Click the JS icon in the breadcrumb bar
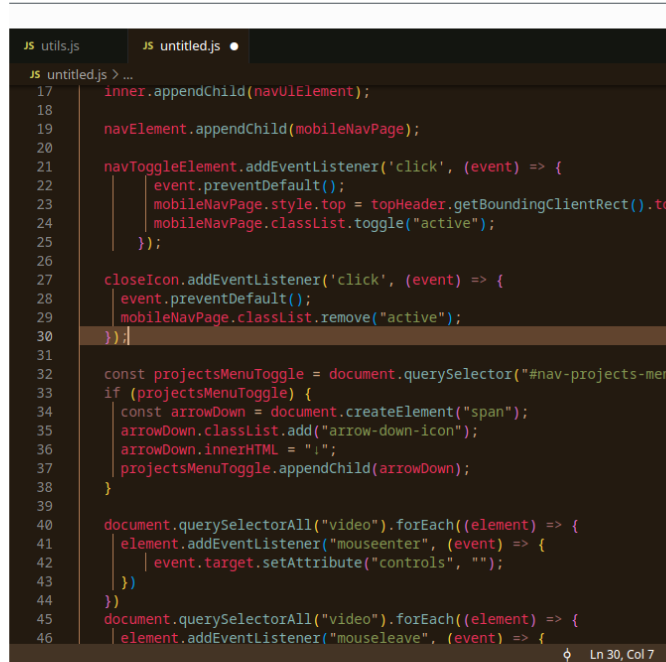Image resolution: width=666 pixels, height=662 pixels. coord(35,75)
